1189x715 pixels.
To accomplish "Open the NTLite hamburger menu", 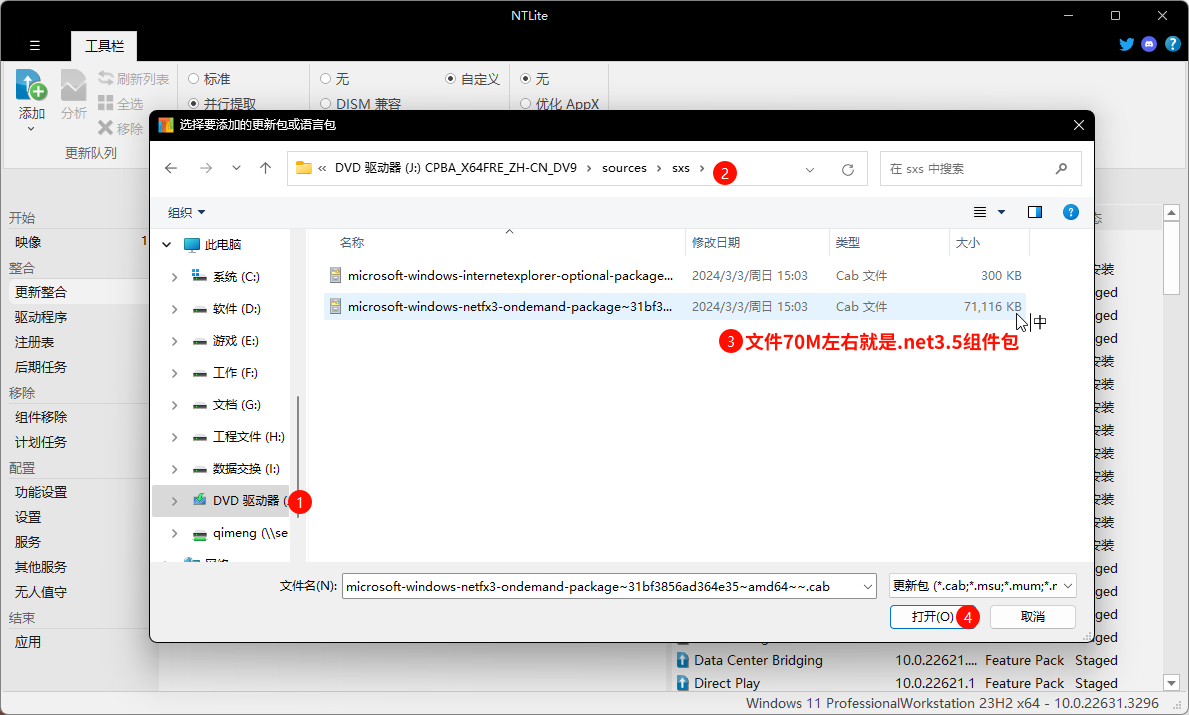I will pos(35,45).
